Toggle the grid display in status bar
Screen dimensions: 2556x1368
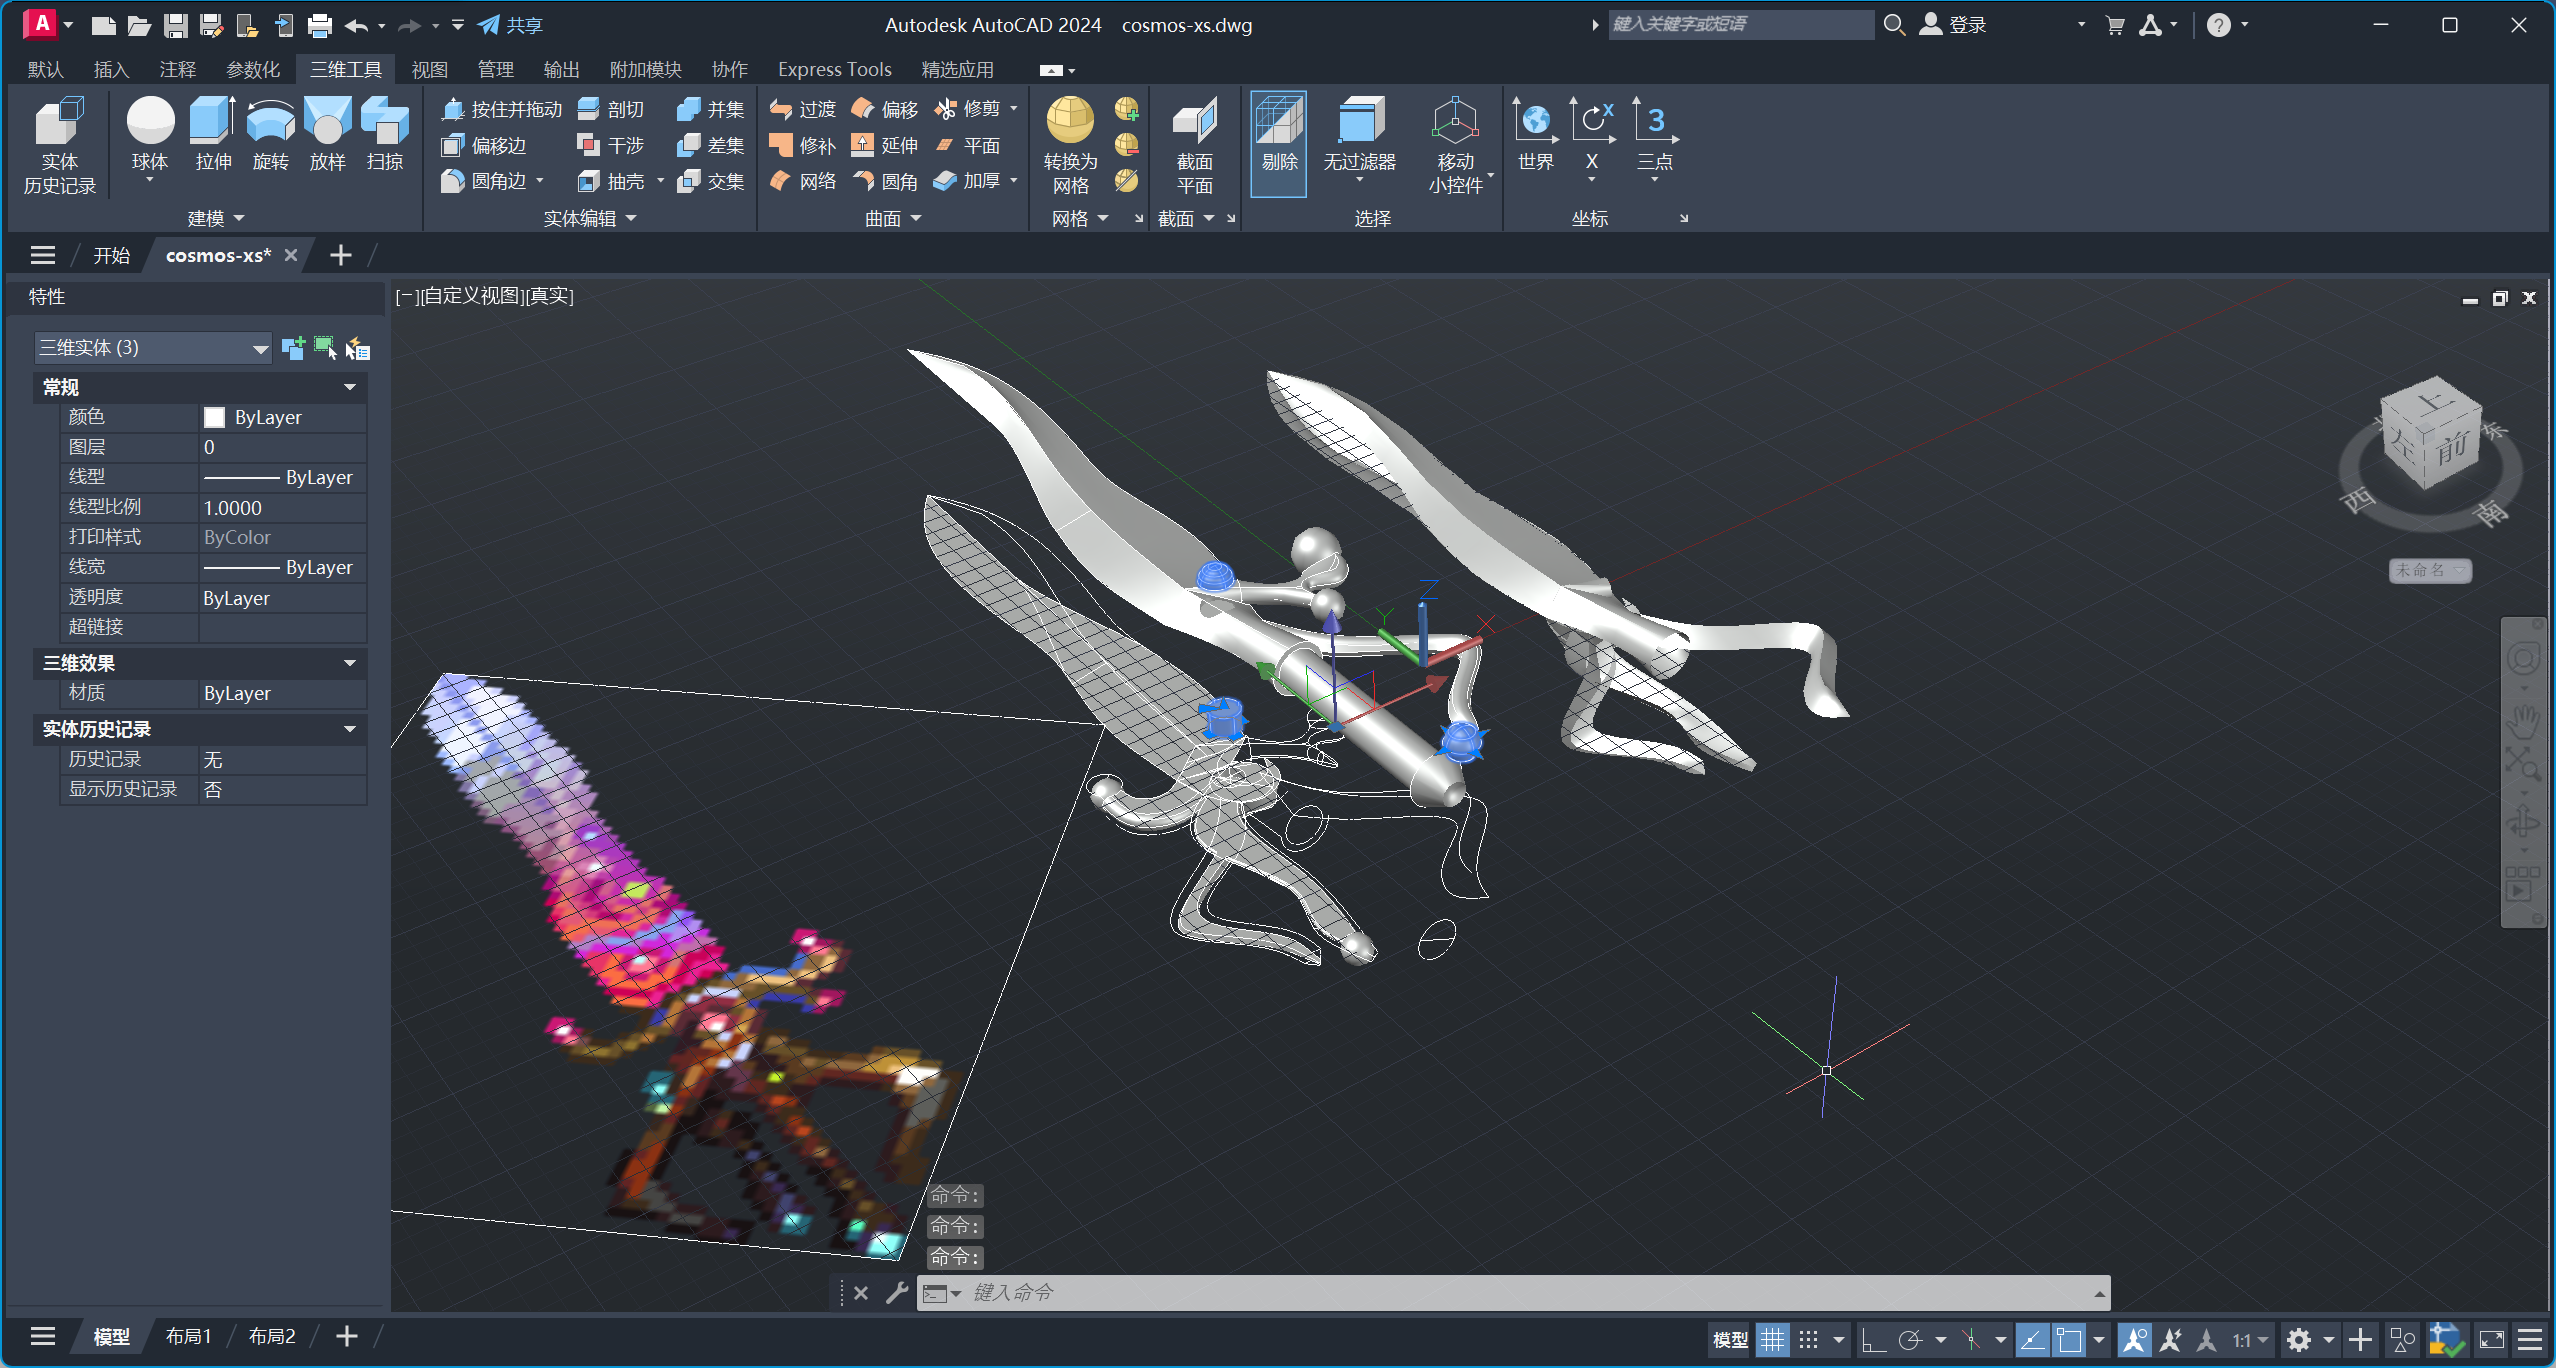(1772, 1340)
